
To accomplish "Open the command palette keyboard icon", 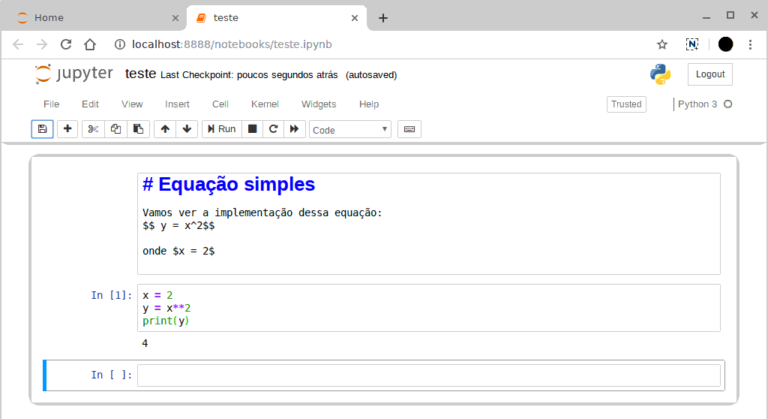I will (409, 129).
